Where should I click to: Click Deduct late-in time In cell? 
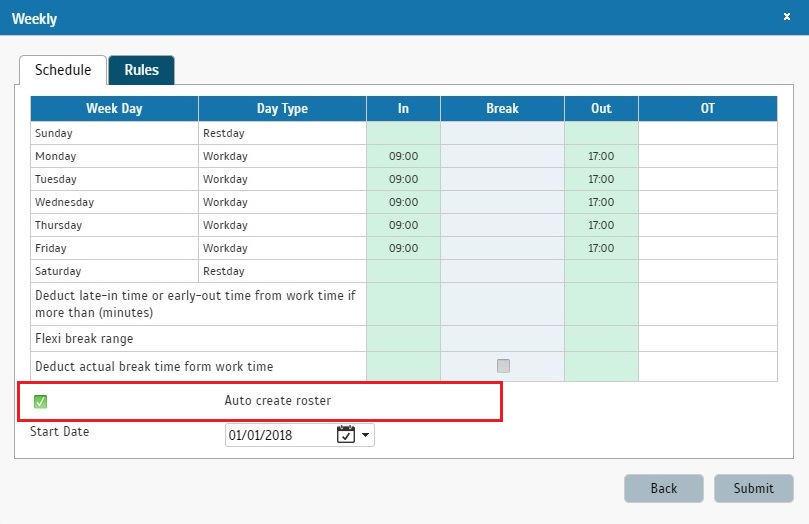click(403, 304)
